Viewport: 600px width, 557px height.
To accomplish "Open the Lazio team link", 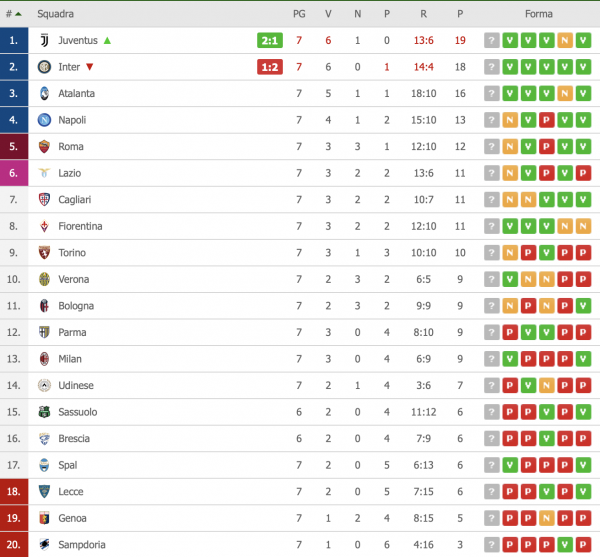I will tap(70, 173).
